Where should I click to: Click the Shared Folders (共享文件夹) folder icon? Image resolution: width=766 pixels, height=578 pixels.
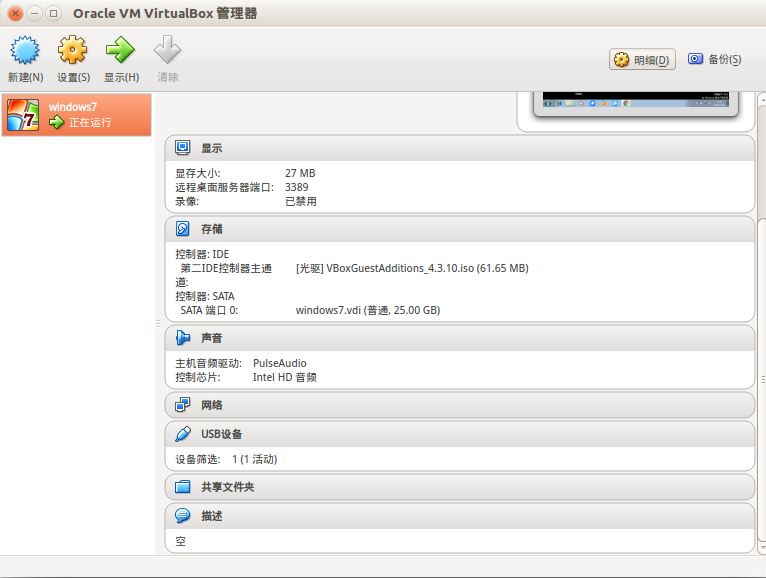click(x=183, y=487)
